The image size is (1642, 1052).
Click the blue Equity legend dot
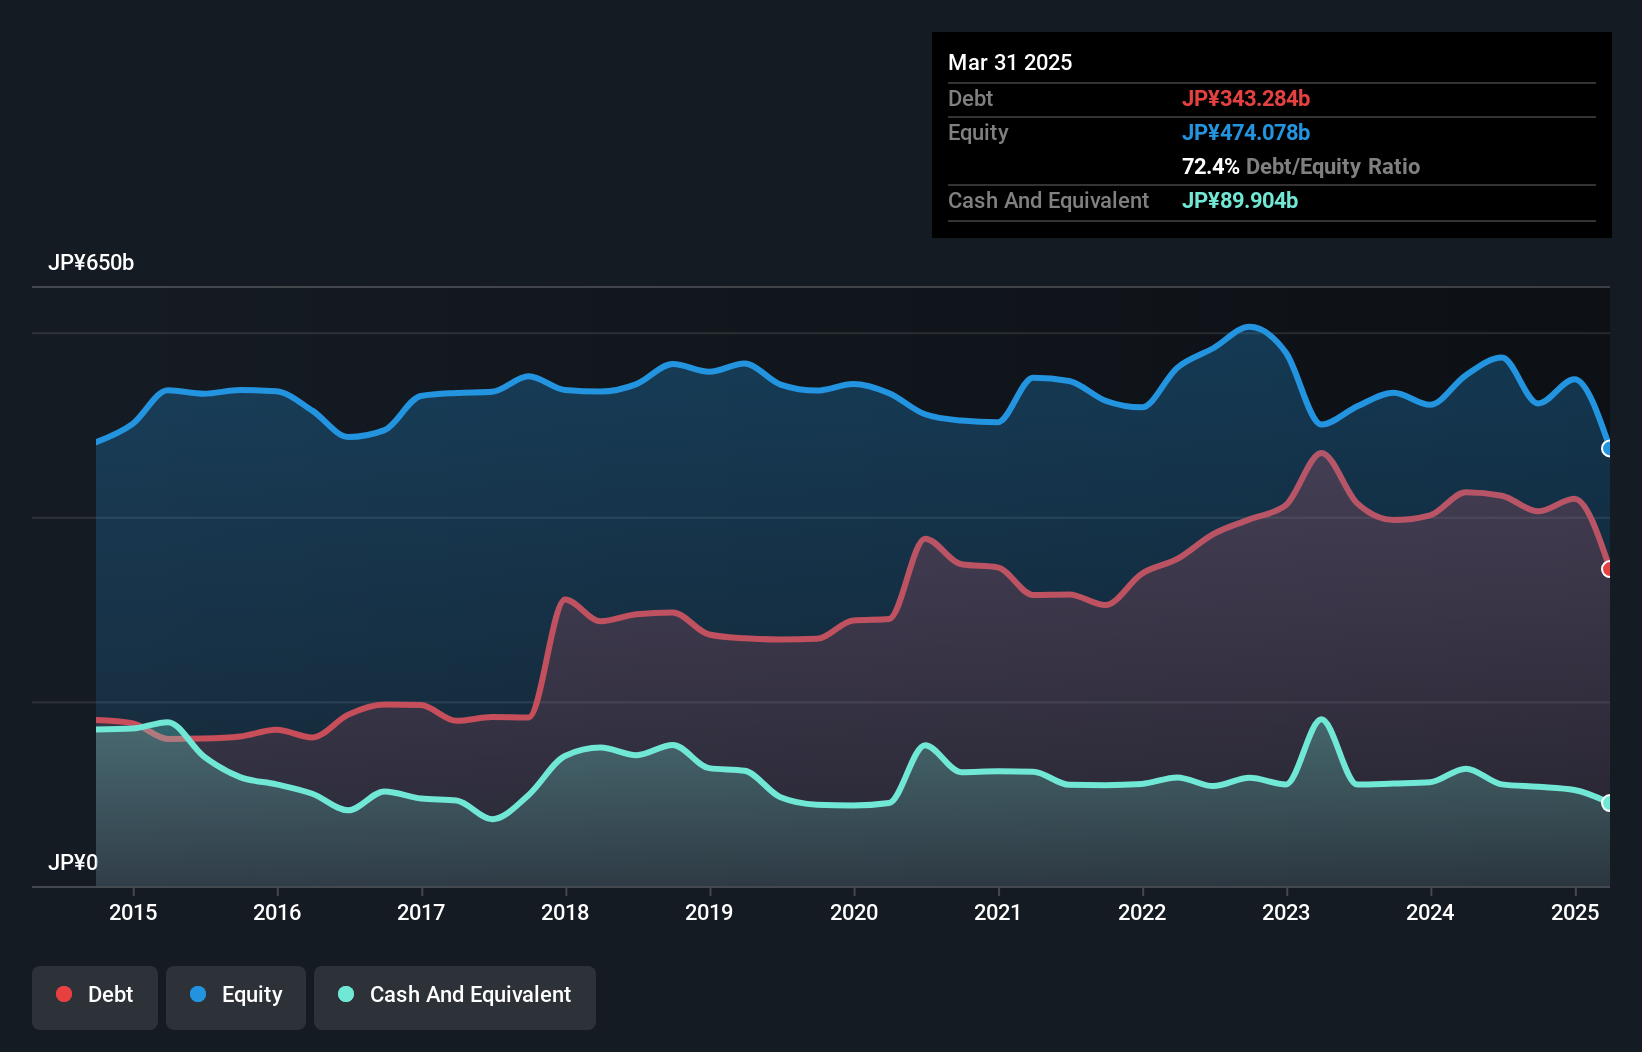pos(198,994)
